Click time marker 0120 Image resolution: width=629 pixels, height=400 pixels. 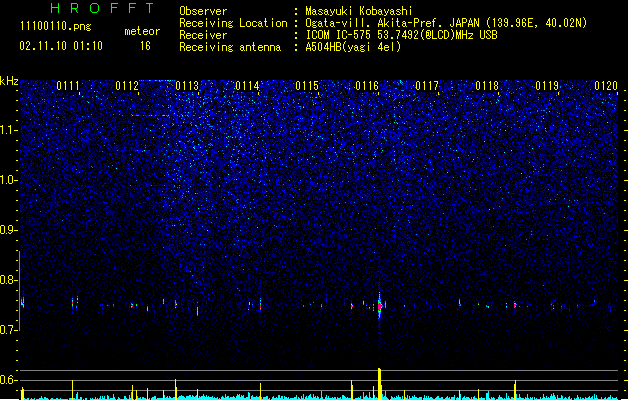click(x=606, y=86)
